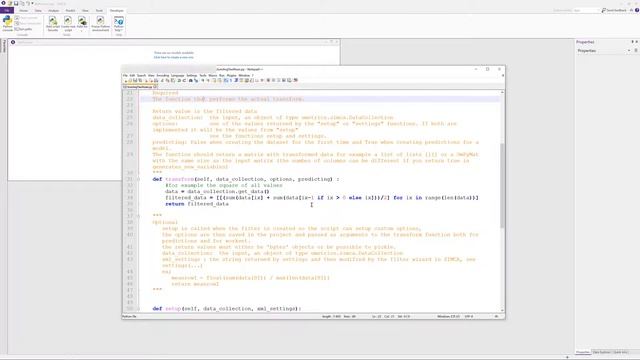This screenshot has width=640, height=360.
Task: Switch to the Tools ribbon tab
Action: 99,10
